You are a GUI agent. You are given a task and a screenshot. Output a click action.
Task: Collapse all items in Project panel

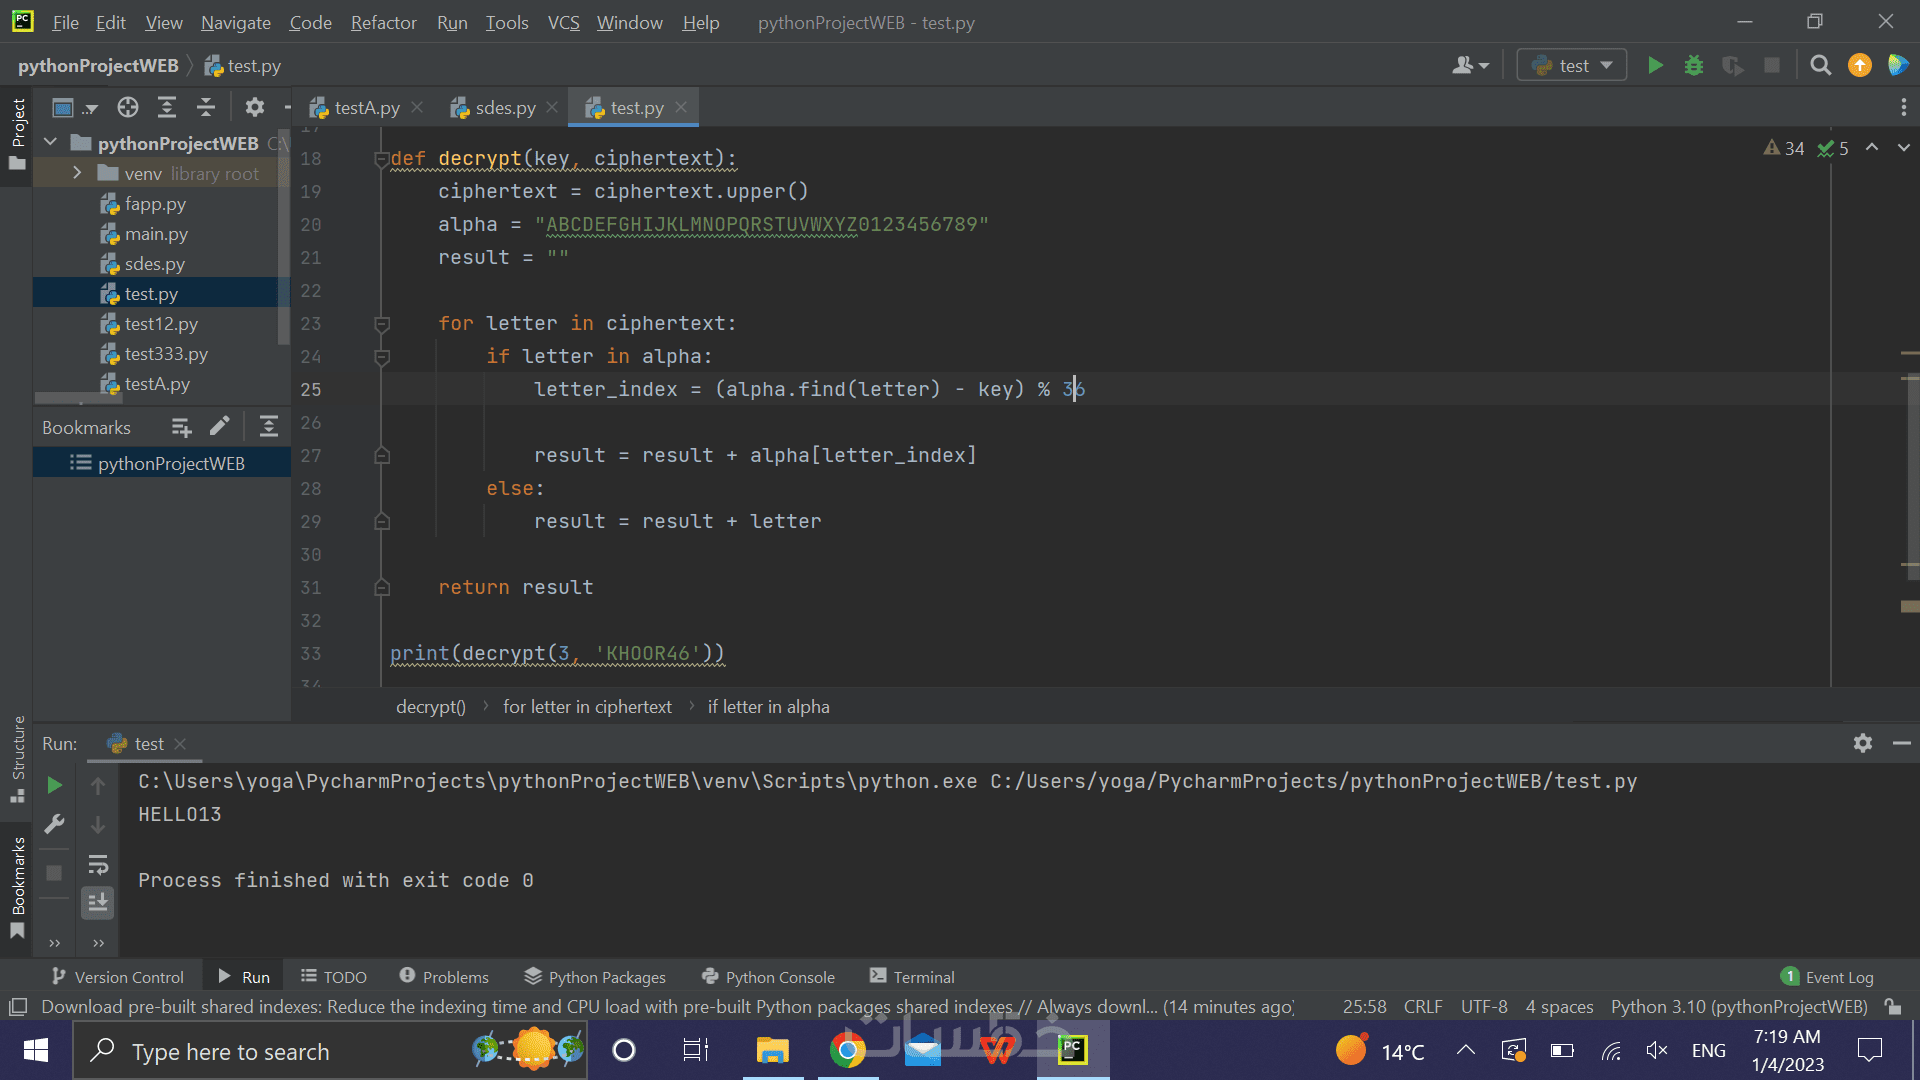[x=206, y=107]
